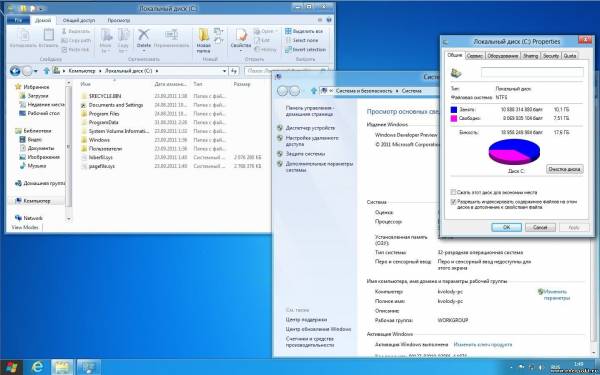Select the pagefile.sys file row
This screenshot has height=375, width=600.
(x=171, y=166)
